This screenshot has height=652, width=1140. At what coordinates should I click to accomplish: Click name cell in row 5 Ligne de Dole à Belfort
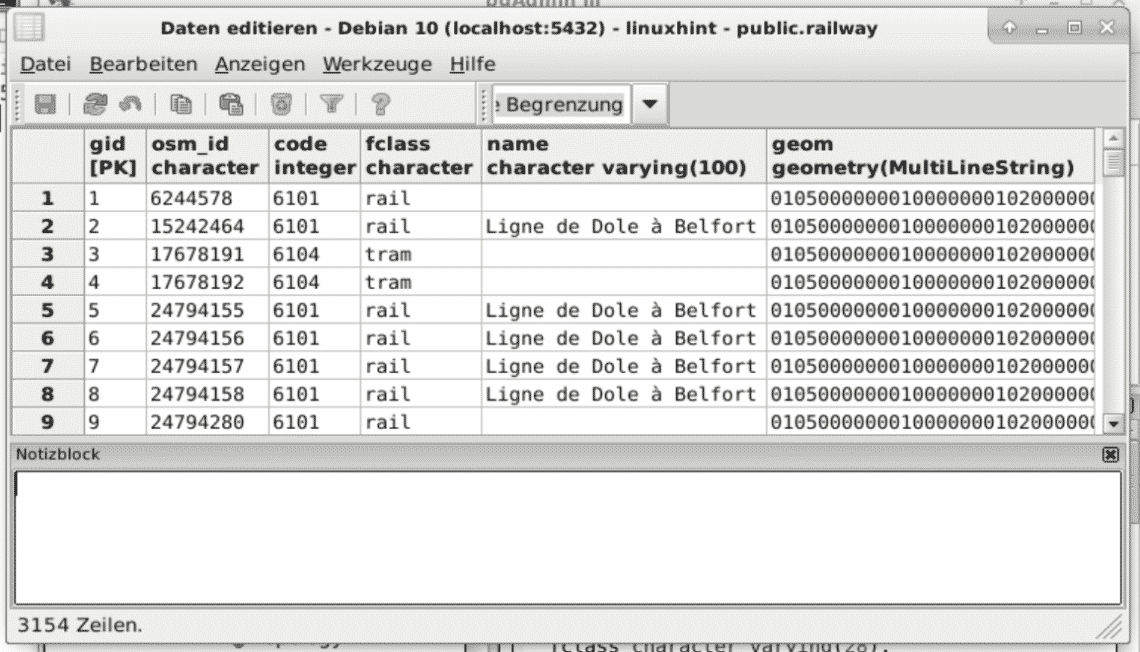(x=623, y=310)
